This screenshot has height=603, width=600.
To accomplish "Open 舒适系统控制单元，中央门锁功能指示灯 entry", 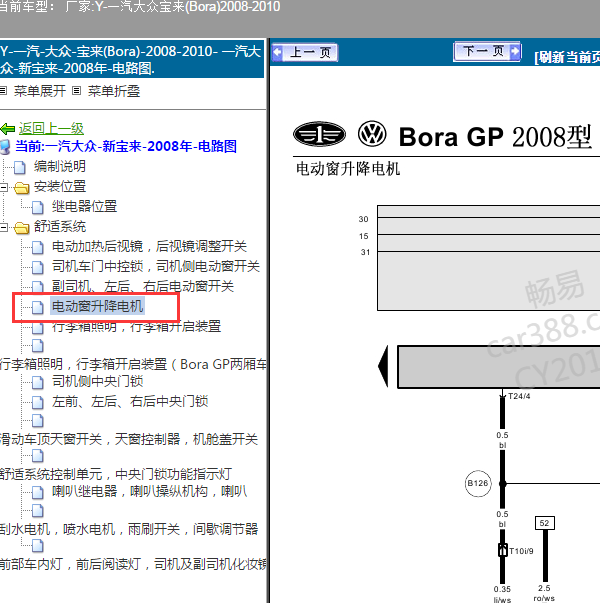I will 116,474.
